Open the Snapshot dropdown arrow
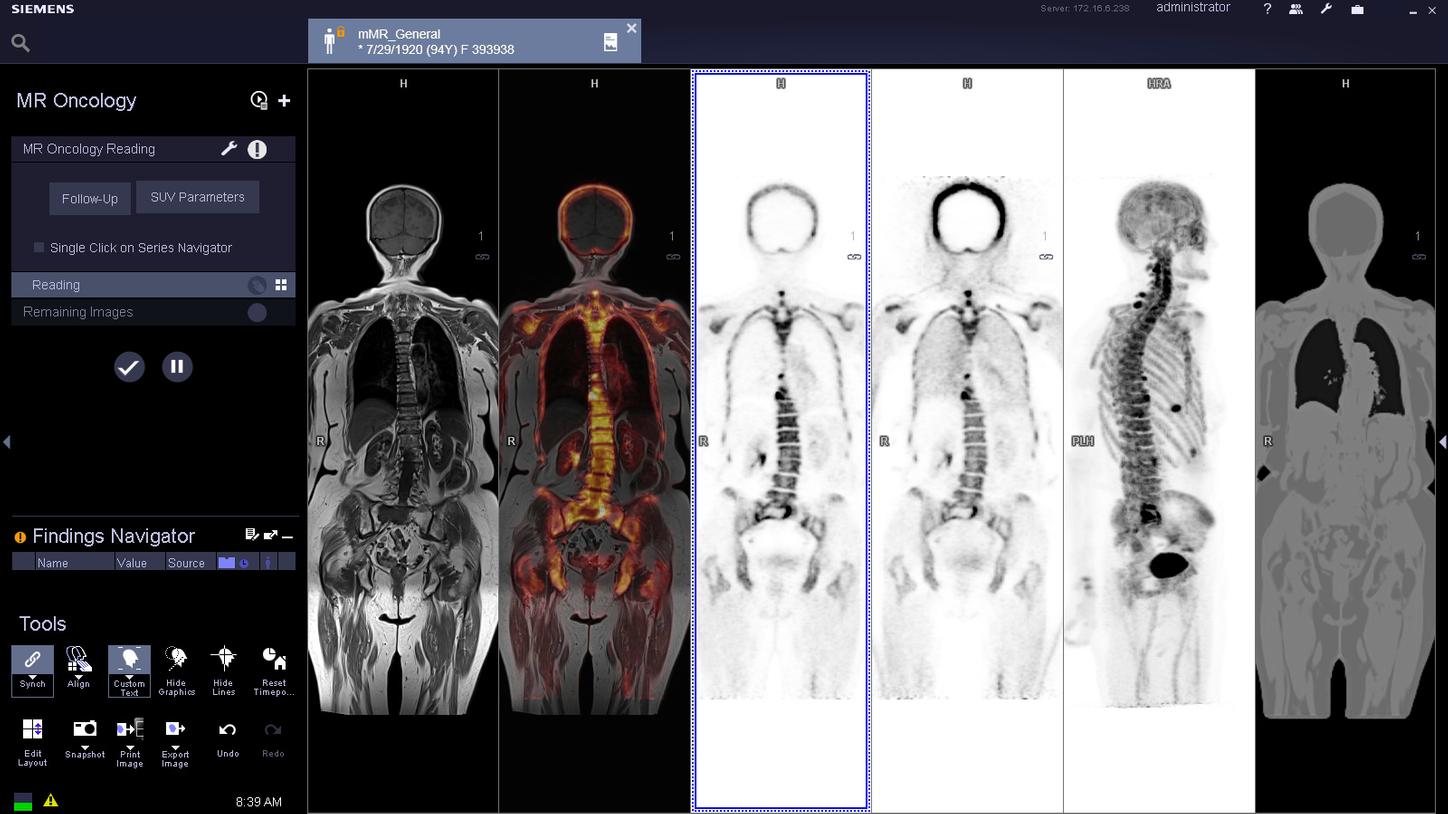Image resolution: width=1448 pixels, height=814 pixels. [x=86, y=748]
